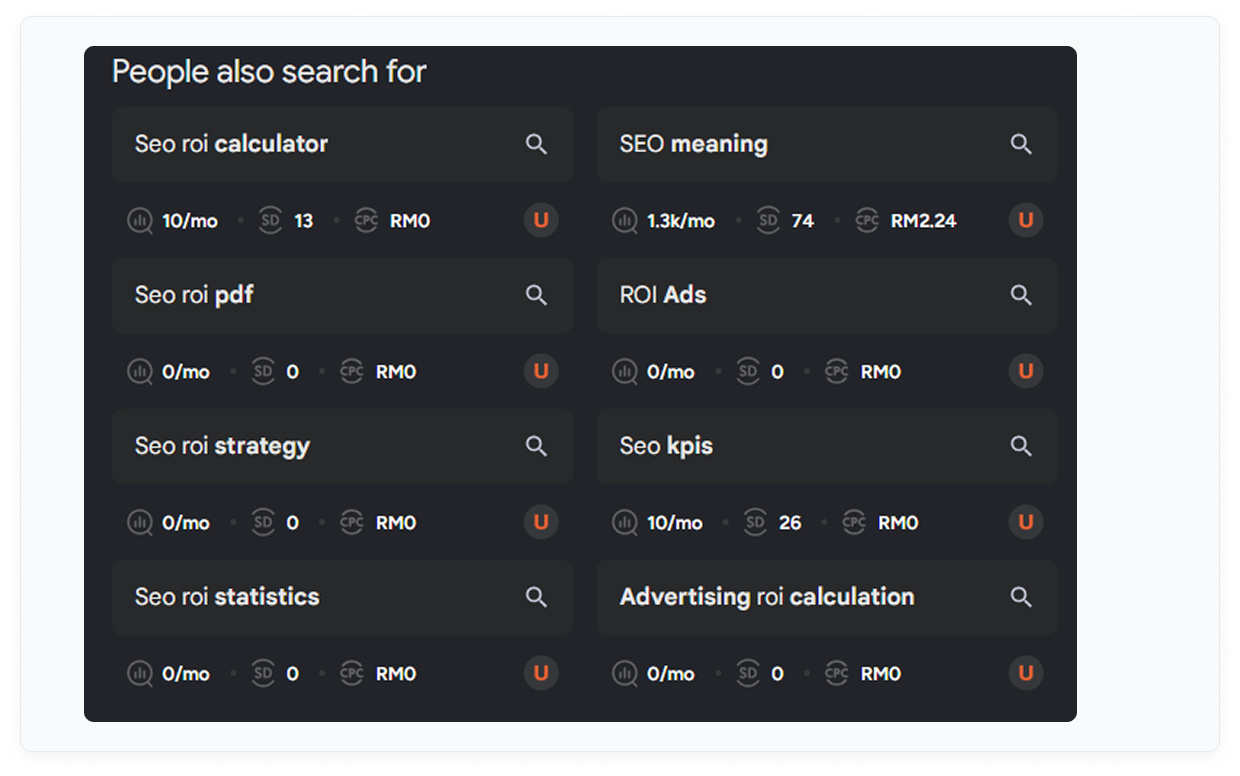The width and height of the screenshot is (1240, 776).
Task: Open the 'SEO meaning' suggestion
Action: tap(827, 144)
